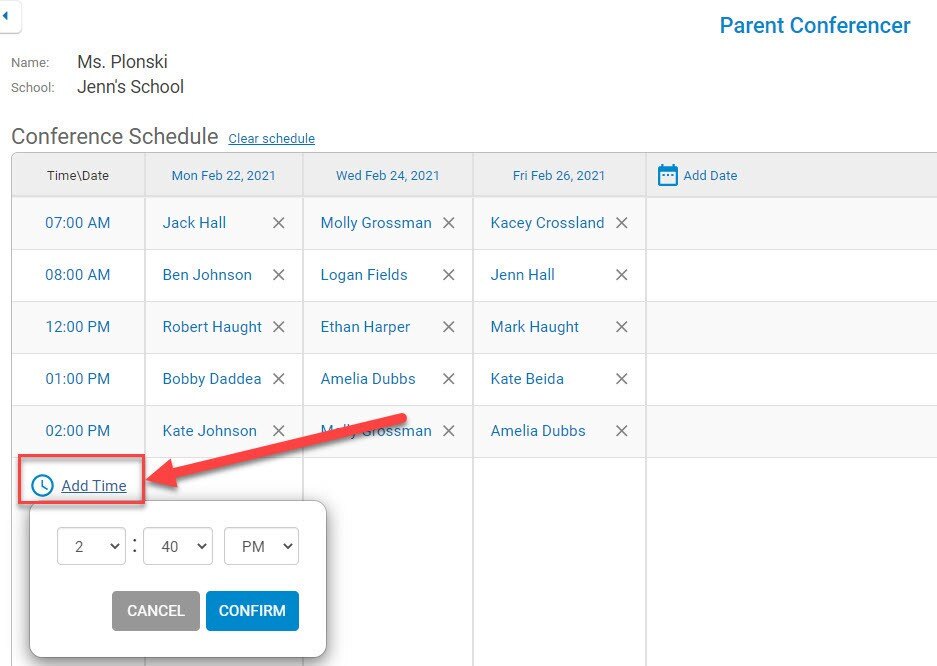
Task: Remove Jack Hall from the Monday 07:00 AM slot
Action: 279,223
